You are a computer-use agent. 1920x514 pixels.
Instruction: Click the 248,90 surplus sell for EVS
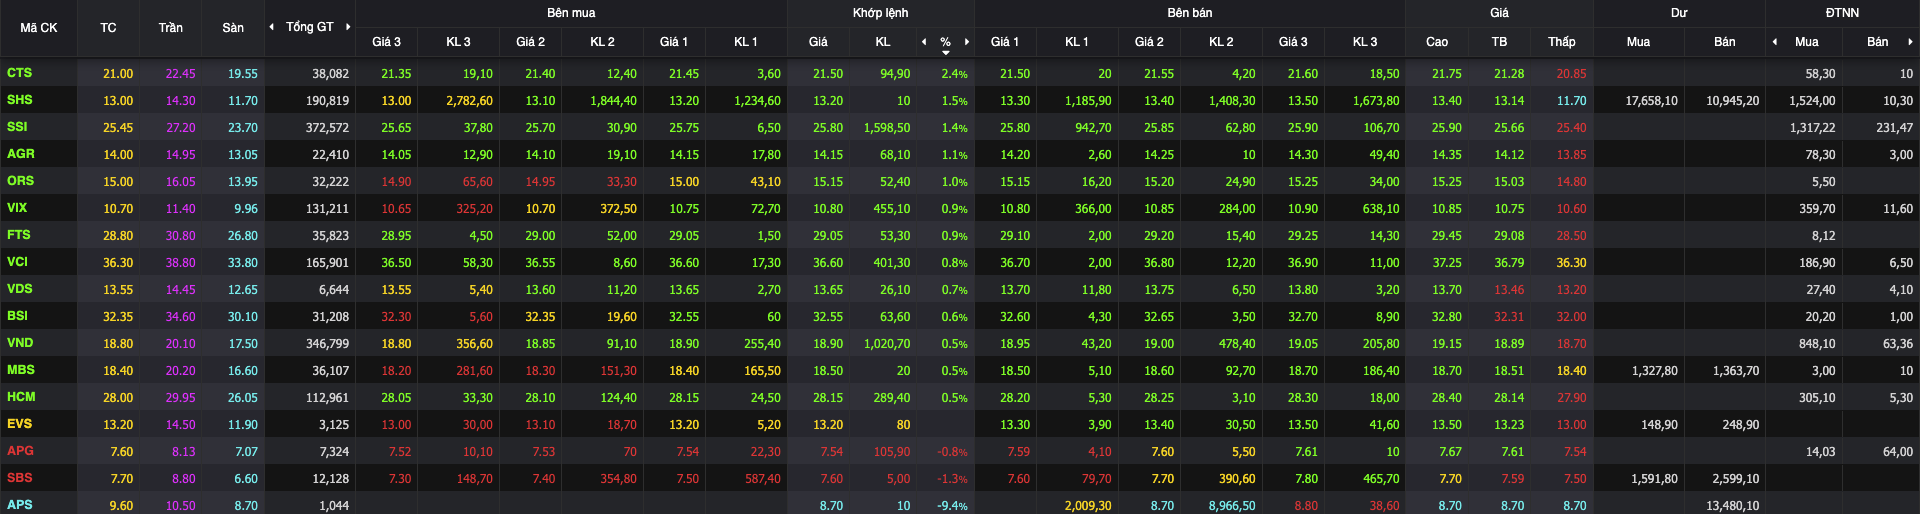(x=1741, y=425)
